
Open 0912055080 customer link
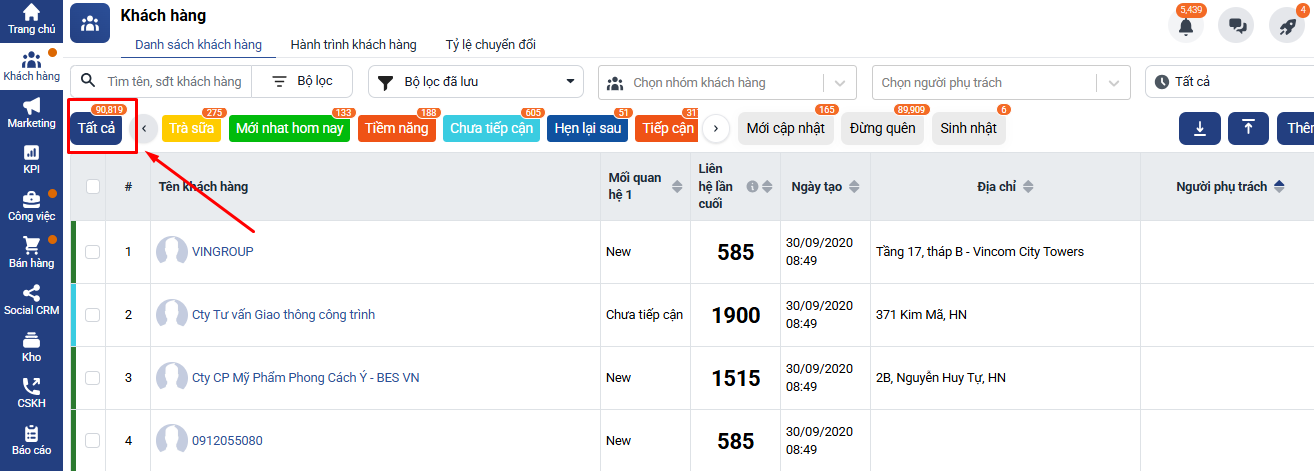[227, 441]
